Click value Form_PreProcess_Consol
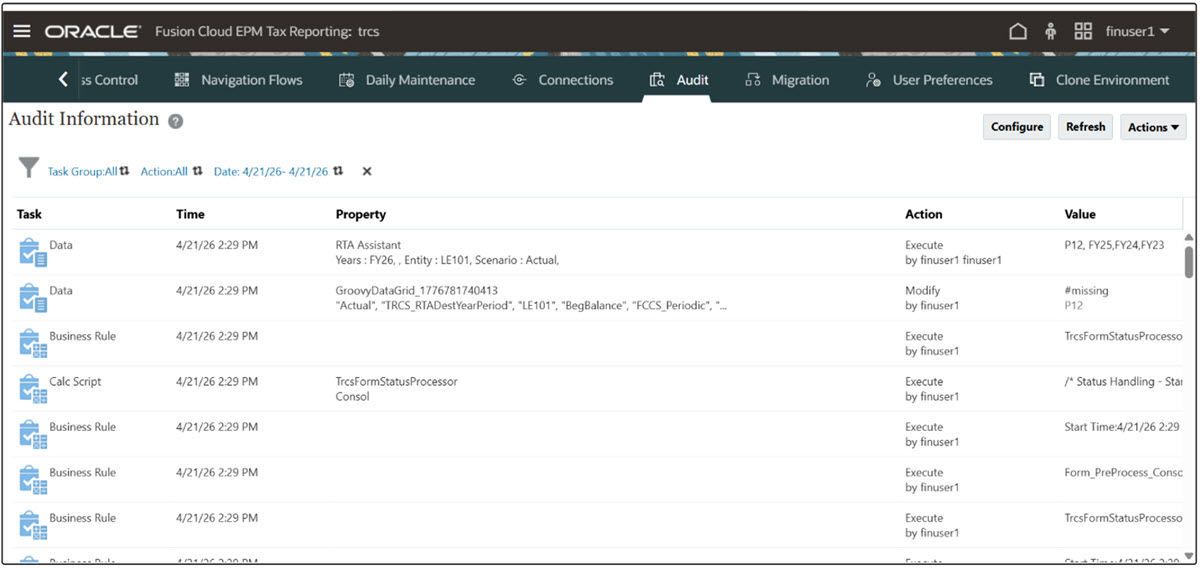The height and width of the screenshot is (568, 1200). pos(1123,473)
